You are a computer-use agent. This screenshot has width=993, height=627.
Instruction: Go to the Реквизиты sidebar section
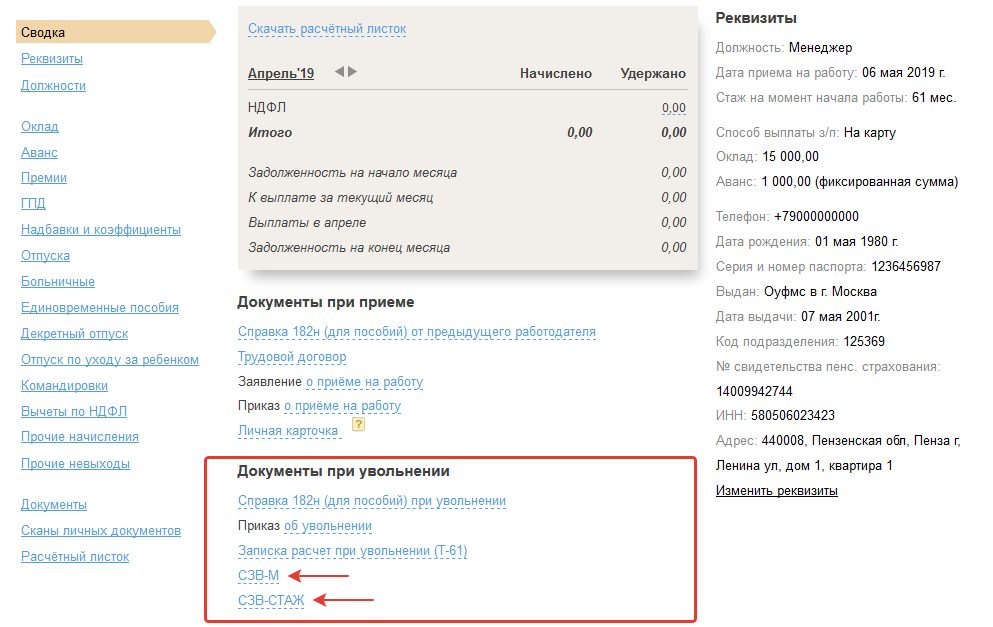52,59
